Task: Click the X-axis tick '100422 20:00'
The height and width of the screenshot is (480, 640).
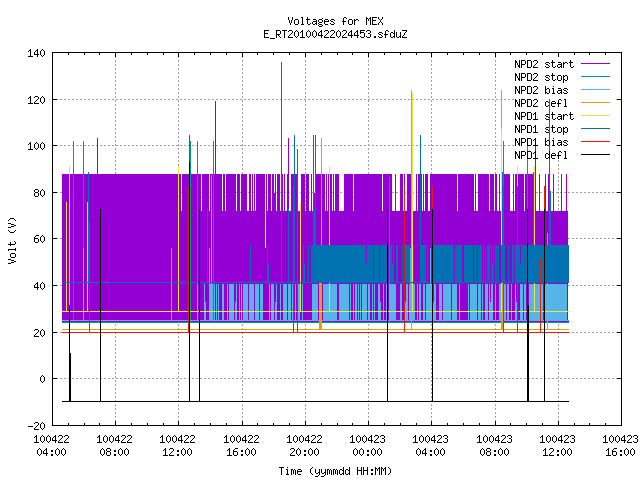Action: [x=304, y=446]
